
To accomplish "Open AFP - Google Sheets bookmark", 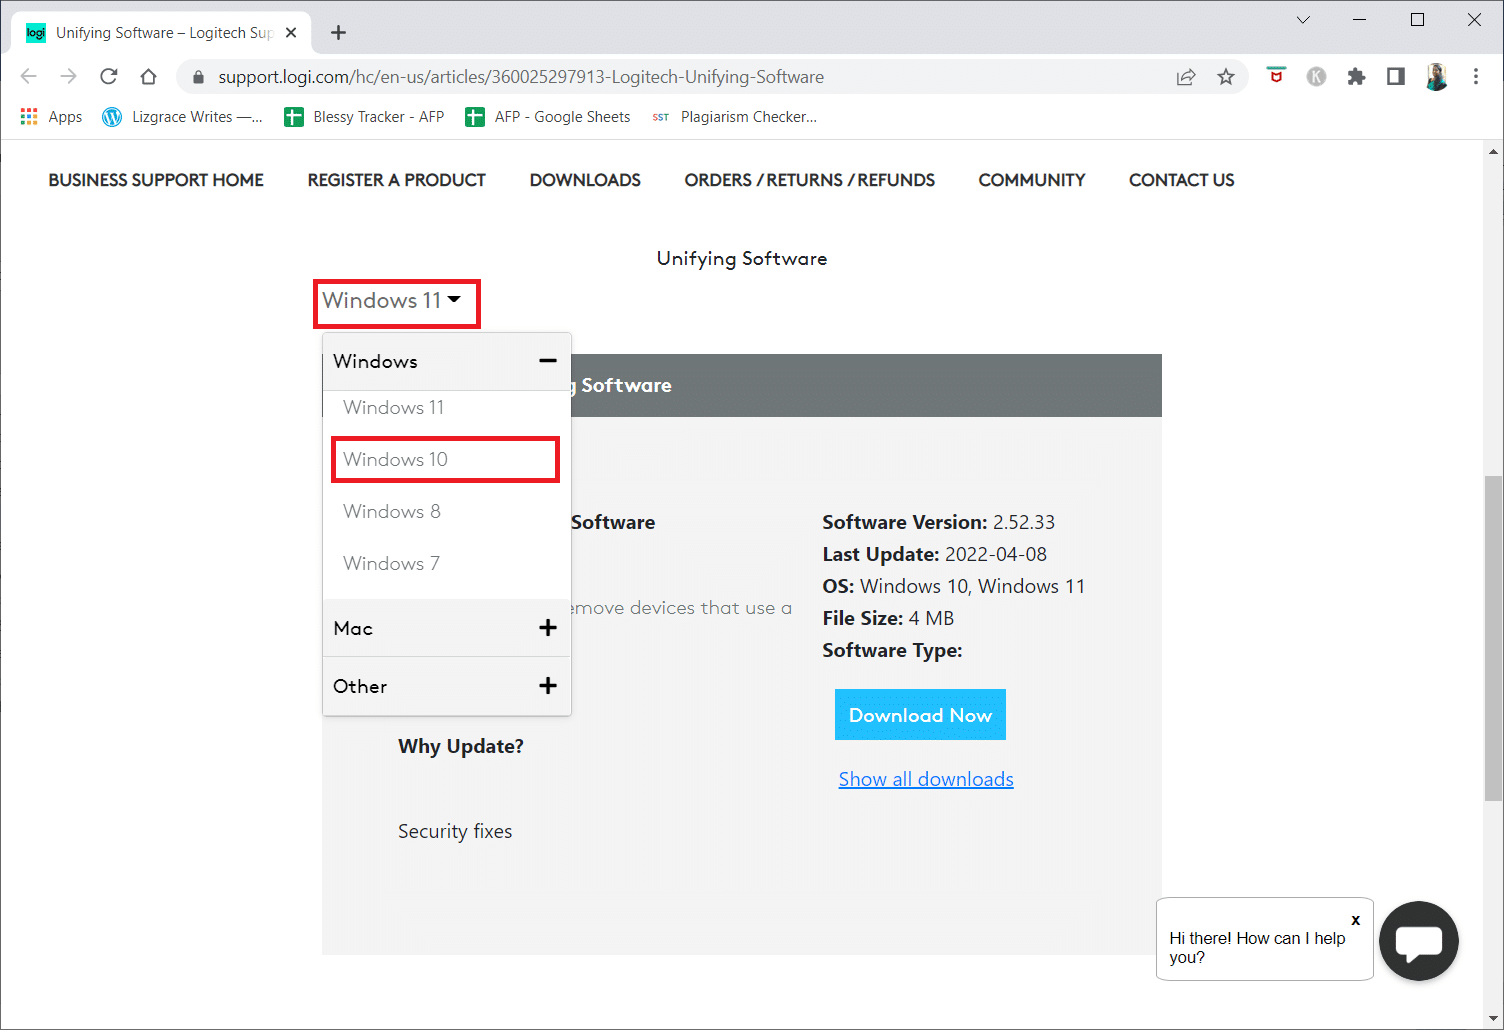I will coord(547,117).
